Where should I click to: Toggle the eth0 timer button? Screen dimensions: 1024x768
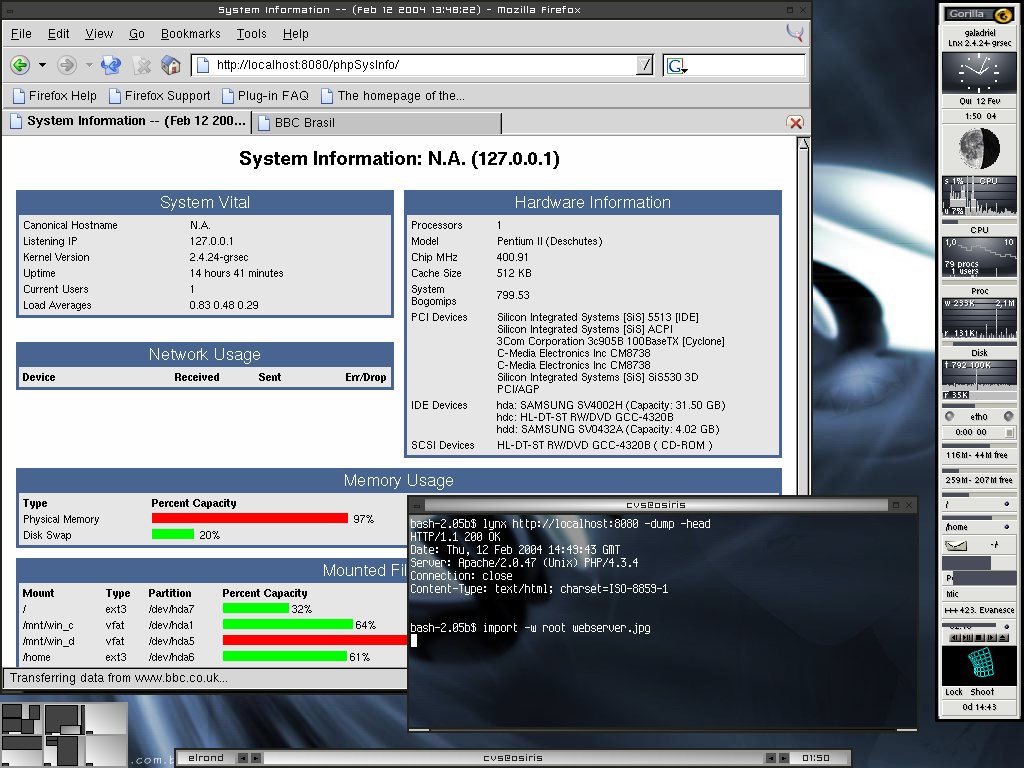[x=1009, y=432]
